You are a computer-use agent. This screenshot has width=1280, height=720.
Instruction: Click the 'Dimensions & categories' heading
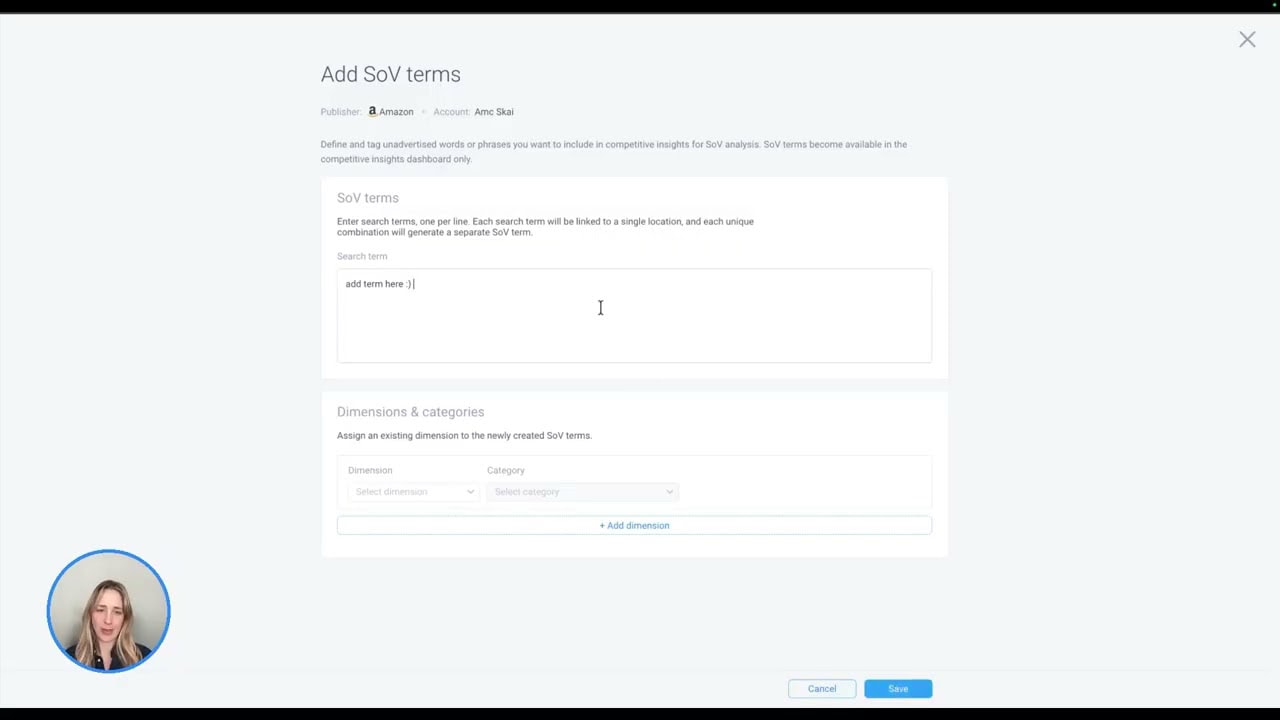[410, 412]
